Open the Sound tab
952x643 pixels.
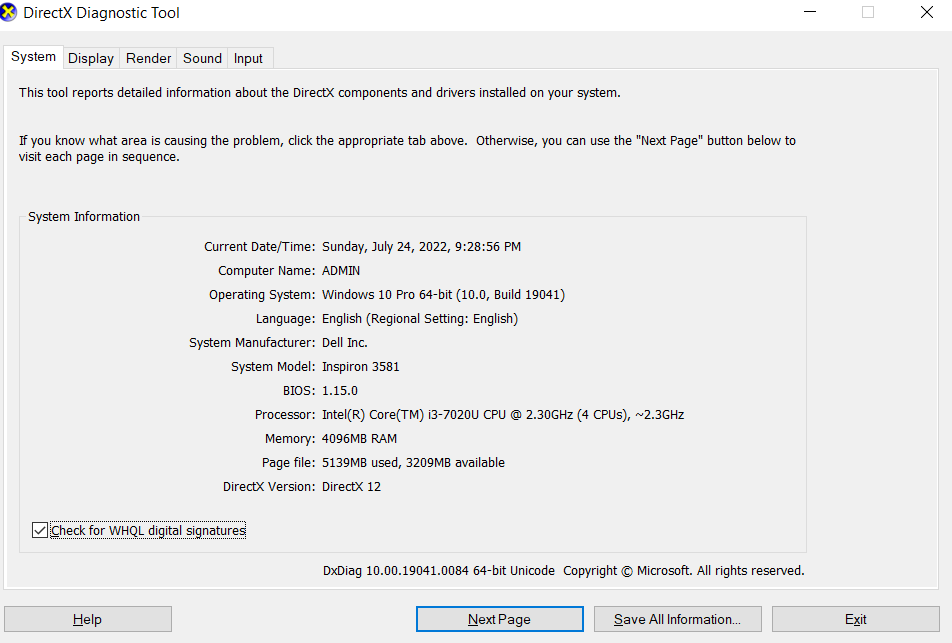202,58
